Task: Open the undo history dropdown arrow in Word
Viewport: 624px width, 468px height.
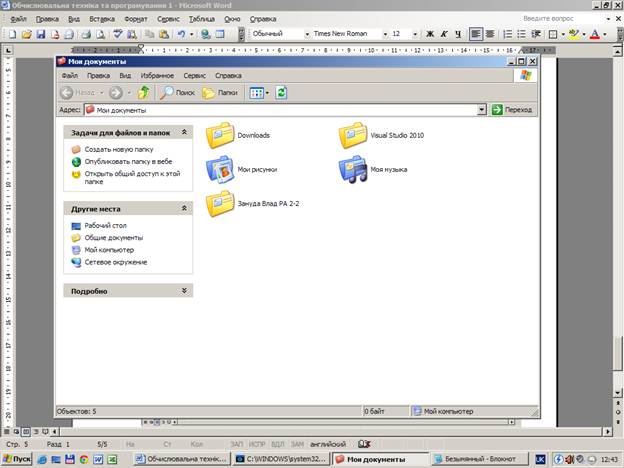Action: [191, 35]
